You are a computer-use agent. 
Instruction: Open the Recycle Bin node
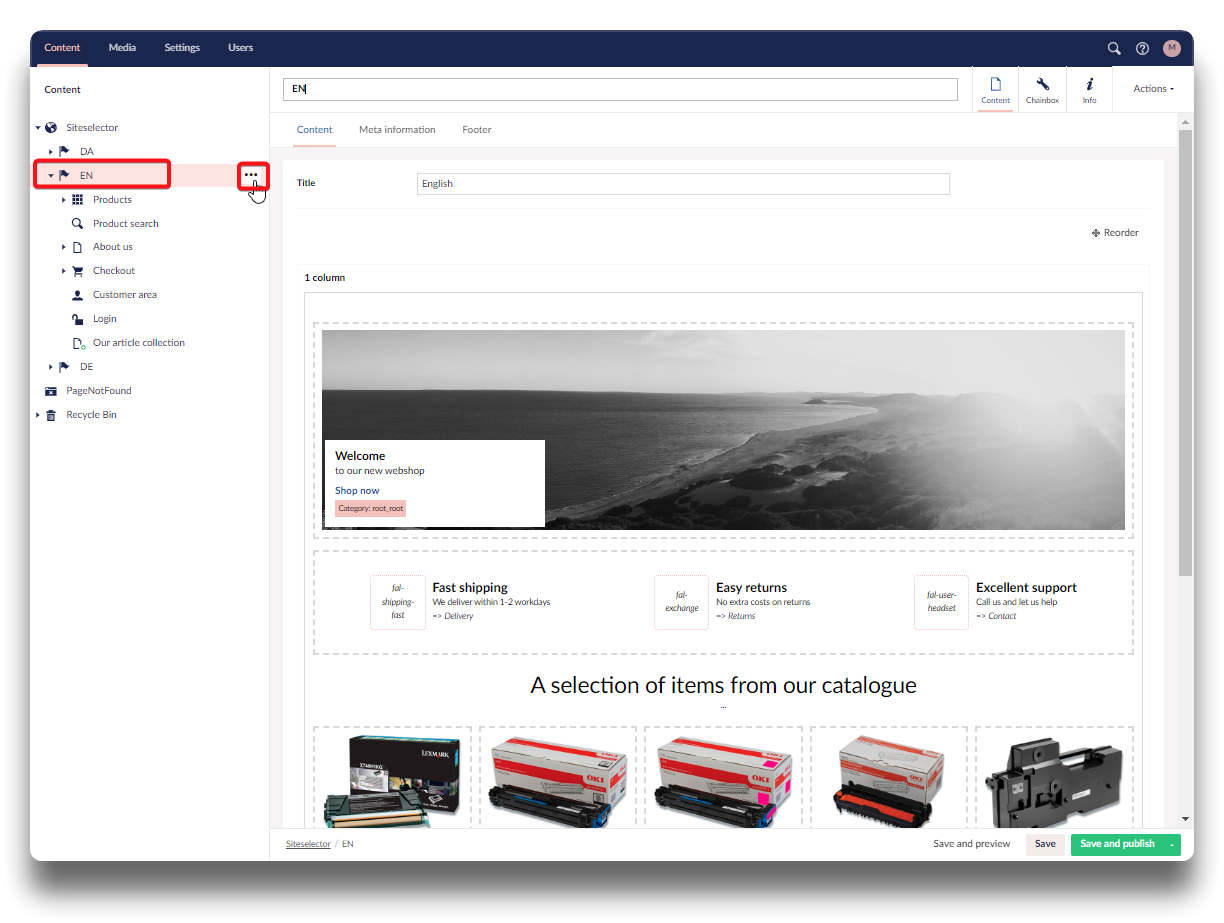coord(91,415)
